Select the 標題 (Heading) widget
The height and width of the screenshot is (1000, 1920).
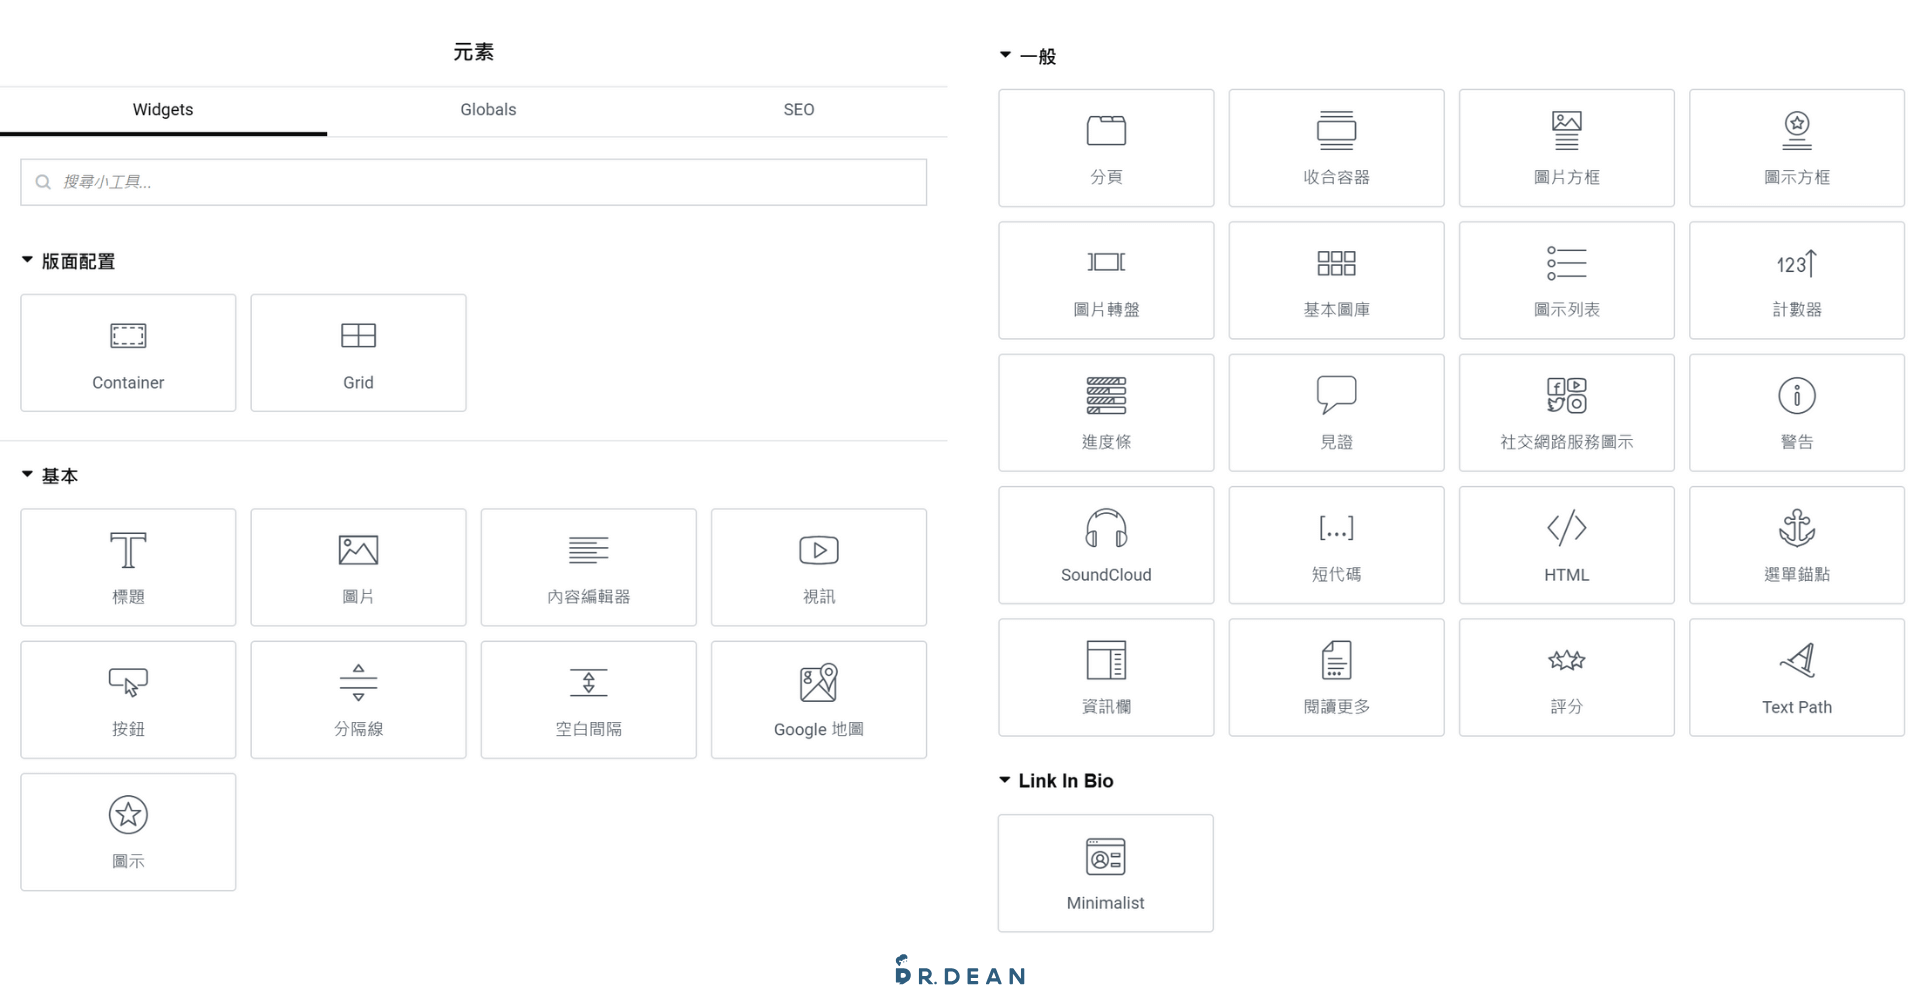coord(127,566)
